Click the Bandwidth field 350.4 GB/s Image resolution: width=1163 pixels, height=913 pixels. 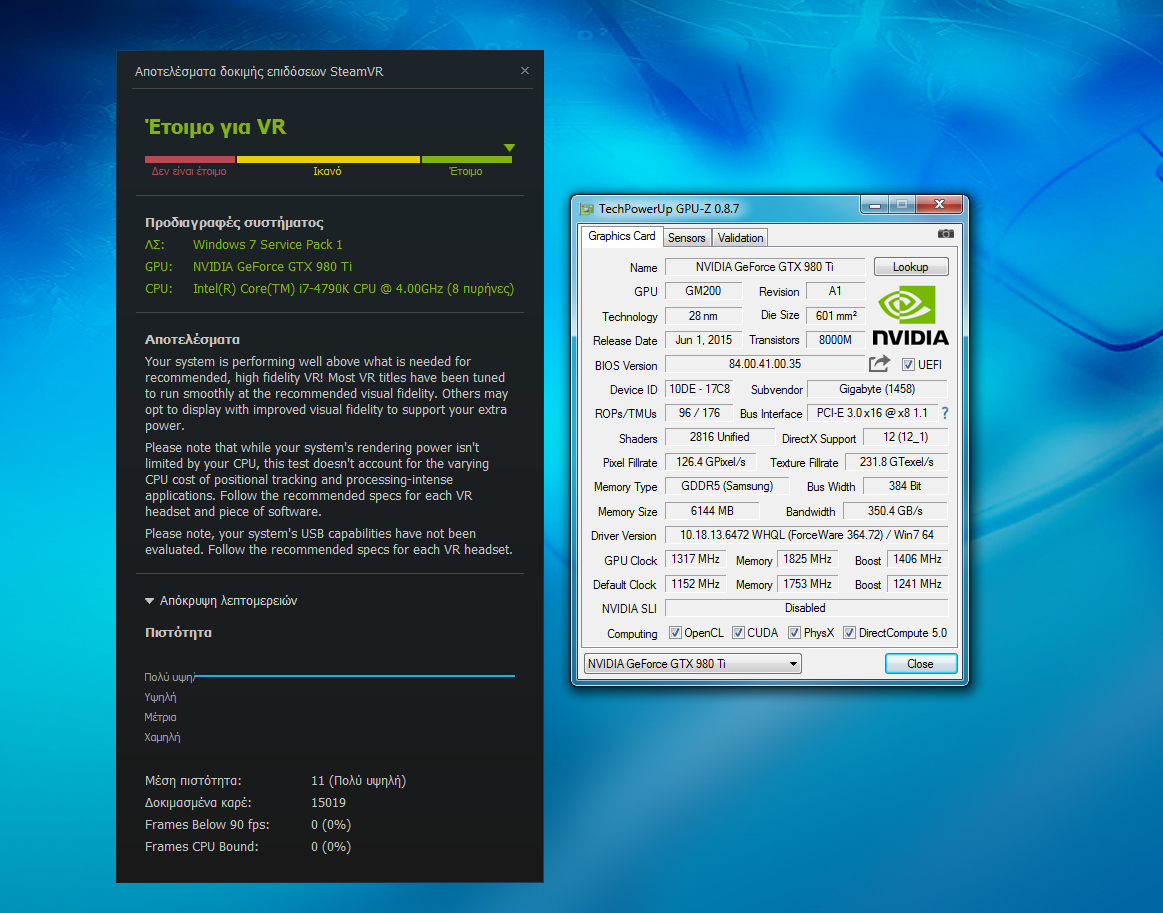[x=895, y=511]
